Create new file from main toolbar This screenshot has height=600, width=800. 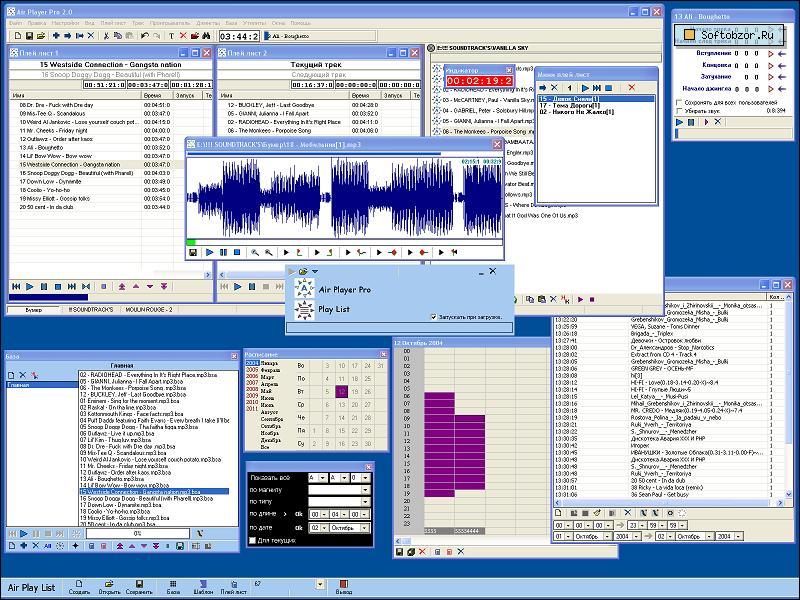point(17,36)
